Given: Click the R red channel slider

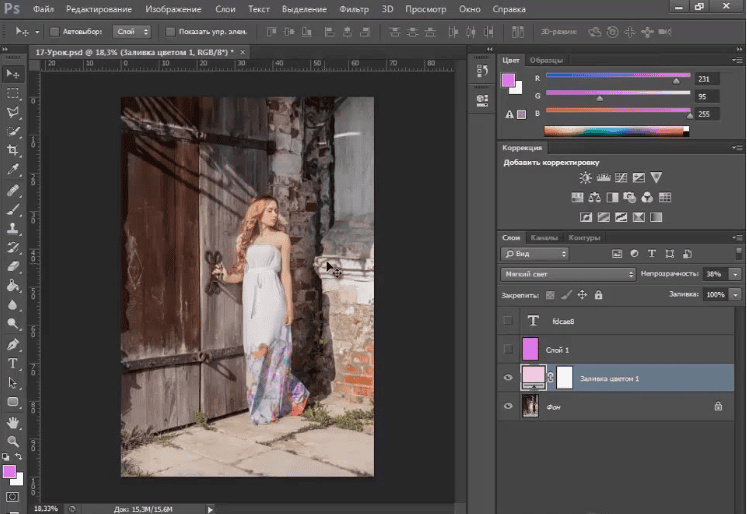Looking at the screenshot, I should 618,75.
